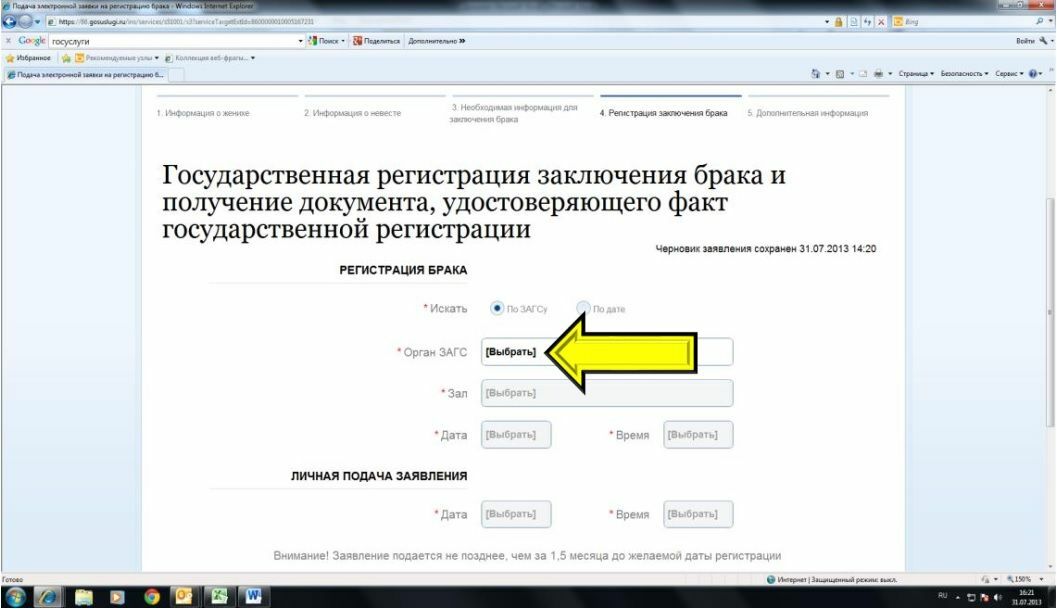
Task: Click the volume speaker icon in system tray
Action: (997, 598)
